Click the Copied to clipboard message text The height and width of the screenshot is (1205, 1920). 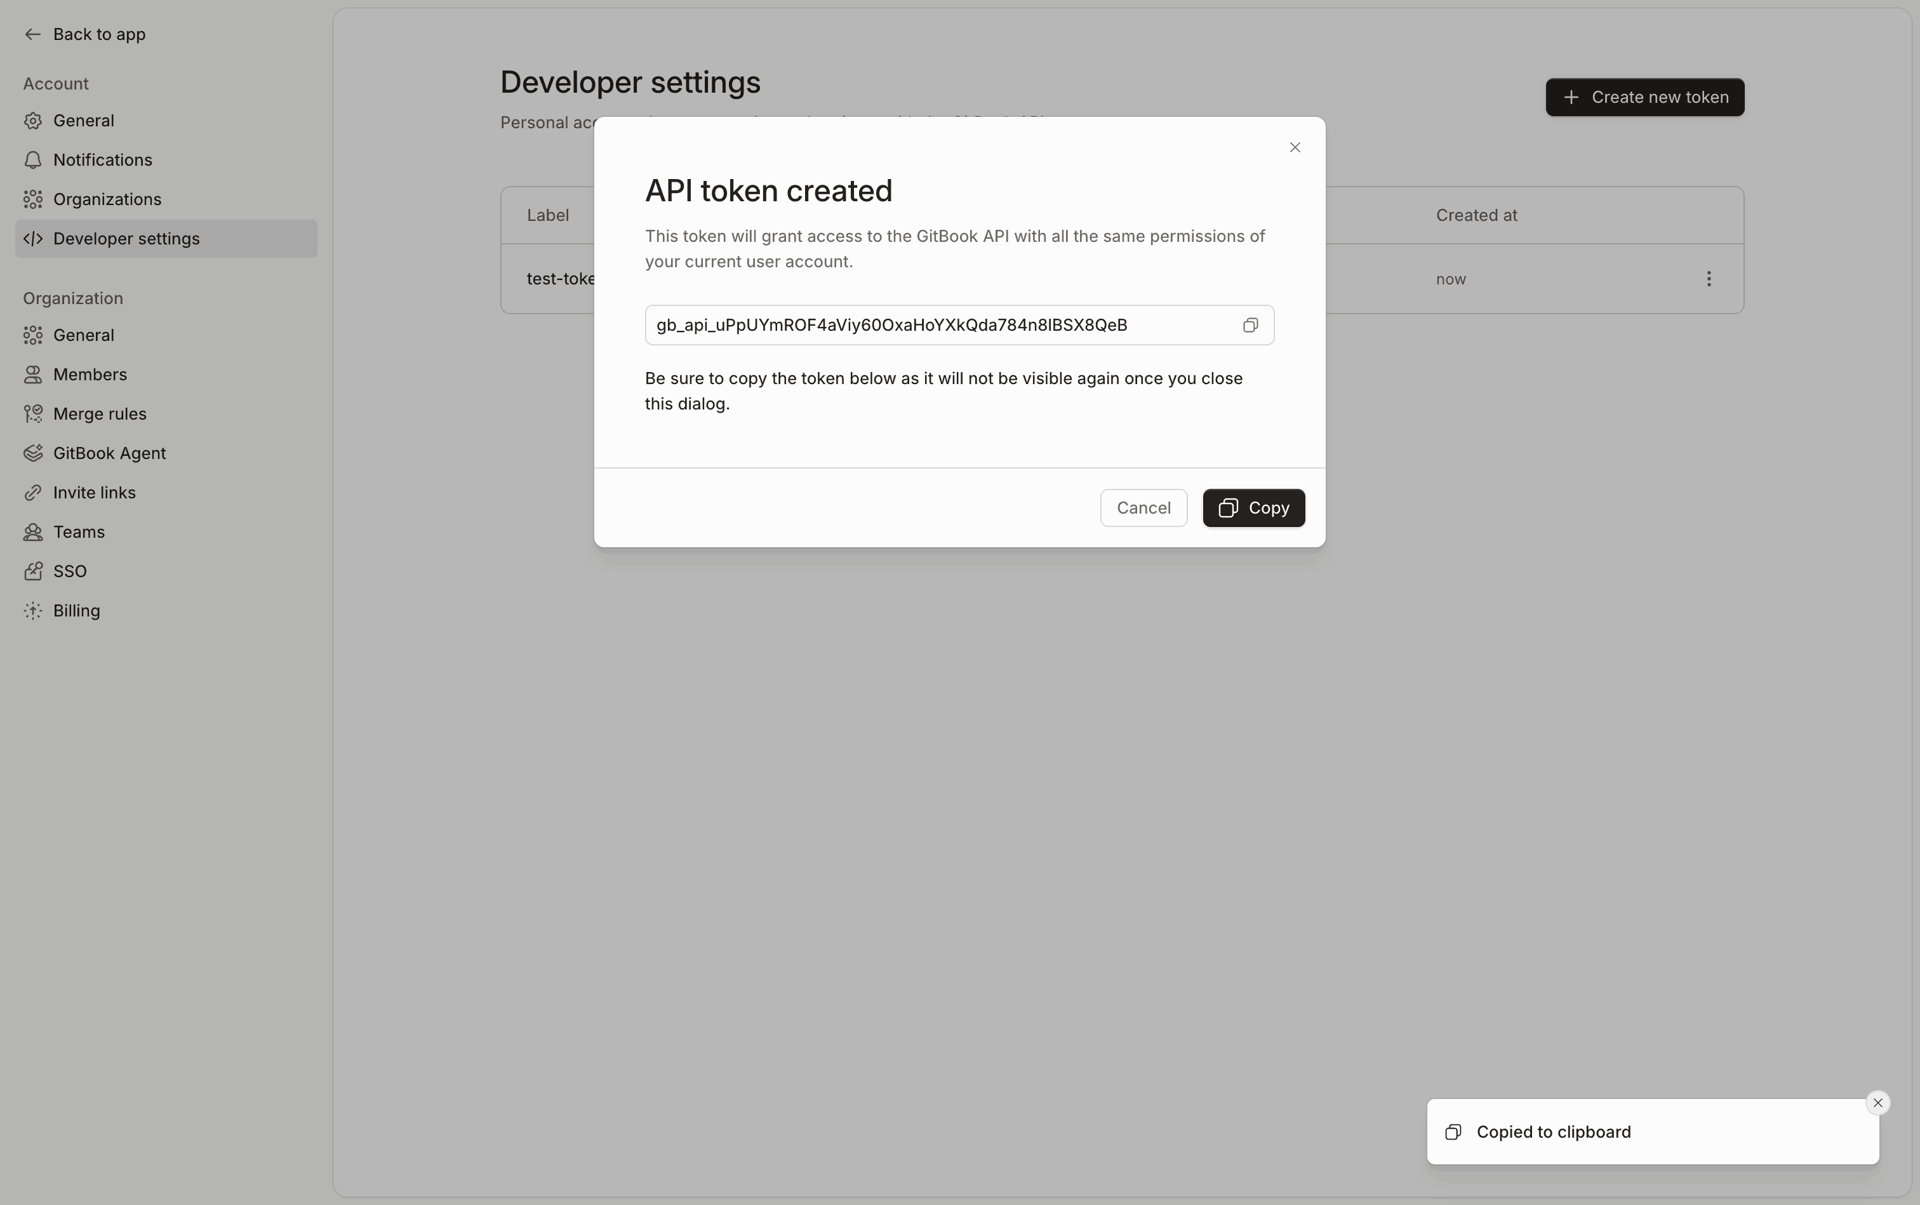coord(1553,1132)
